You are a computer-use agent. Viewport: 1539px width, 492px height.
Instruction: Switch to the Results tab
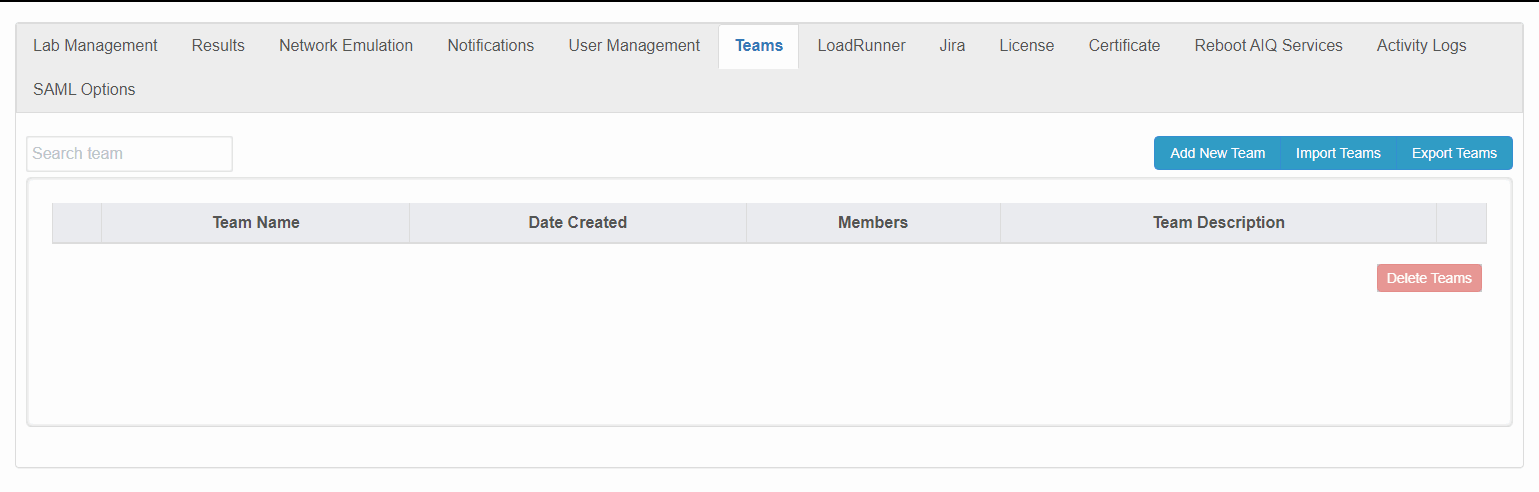pos(218,46)
